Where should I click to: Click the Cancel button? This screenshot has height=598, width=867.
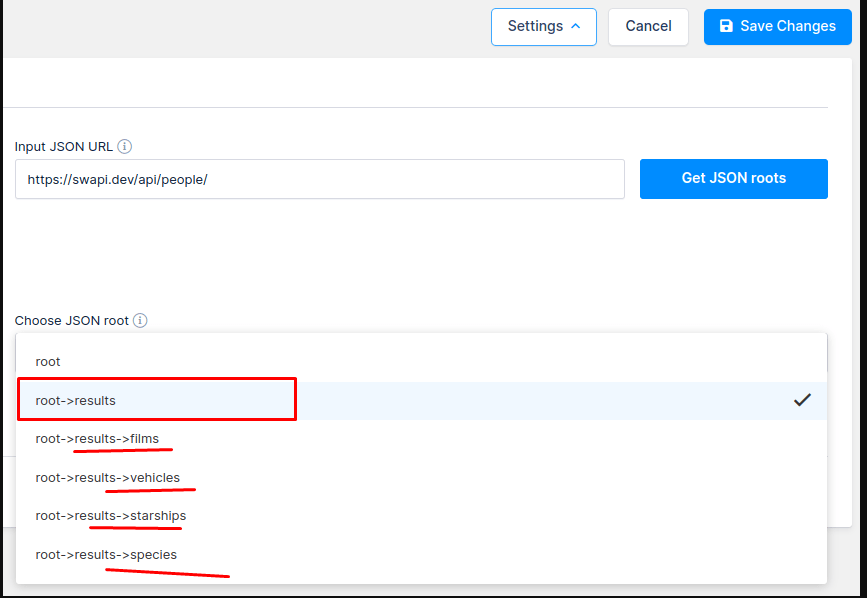[648, 27]
